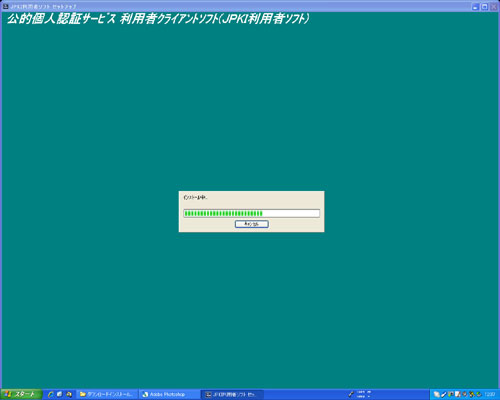The image size is (500, 400).
Task: Maximize the JPKI setup window
Action: click(485, 7)
